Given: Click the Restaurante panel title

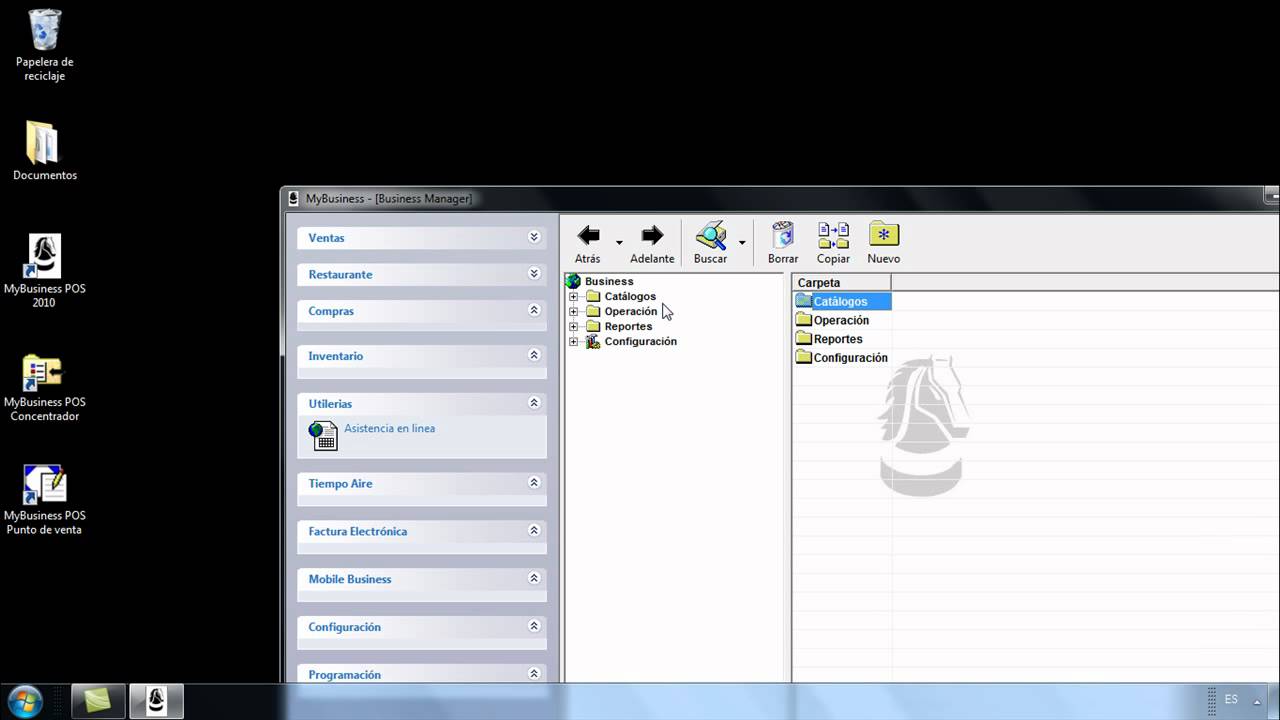Looking at the screenshot, I should (340, 274).
